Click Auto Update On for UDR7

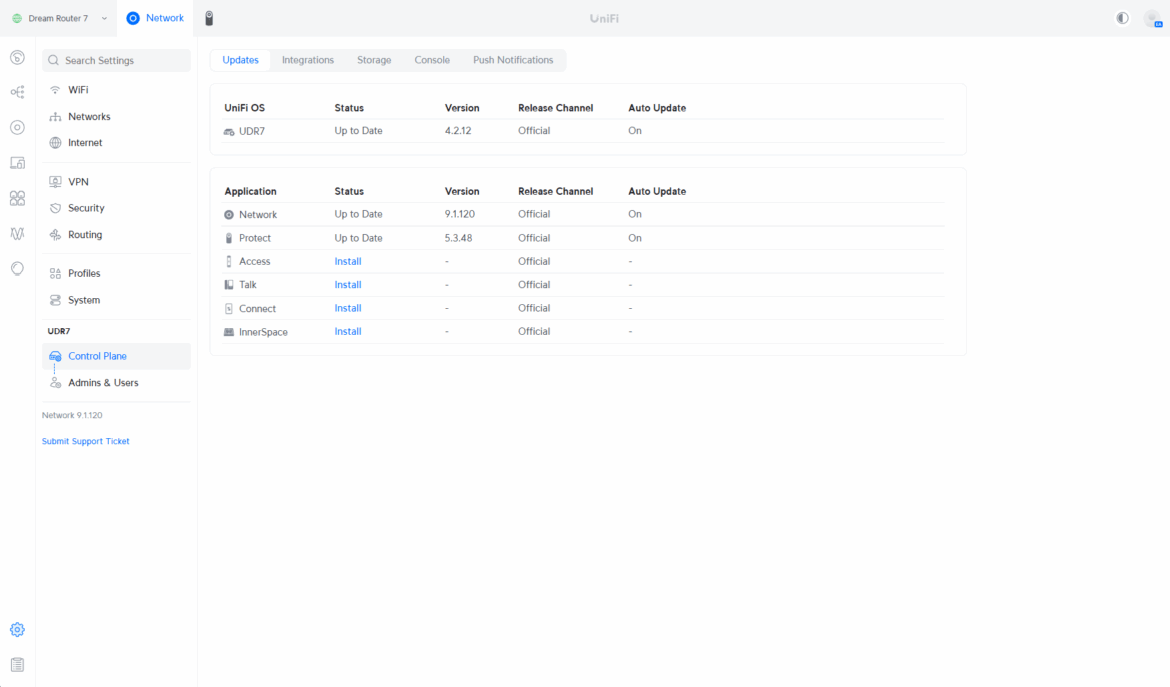[635, 131]
